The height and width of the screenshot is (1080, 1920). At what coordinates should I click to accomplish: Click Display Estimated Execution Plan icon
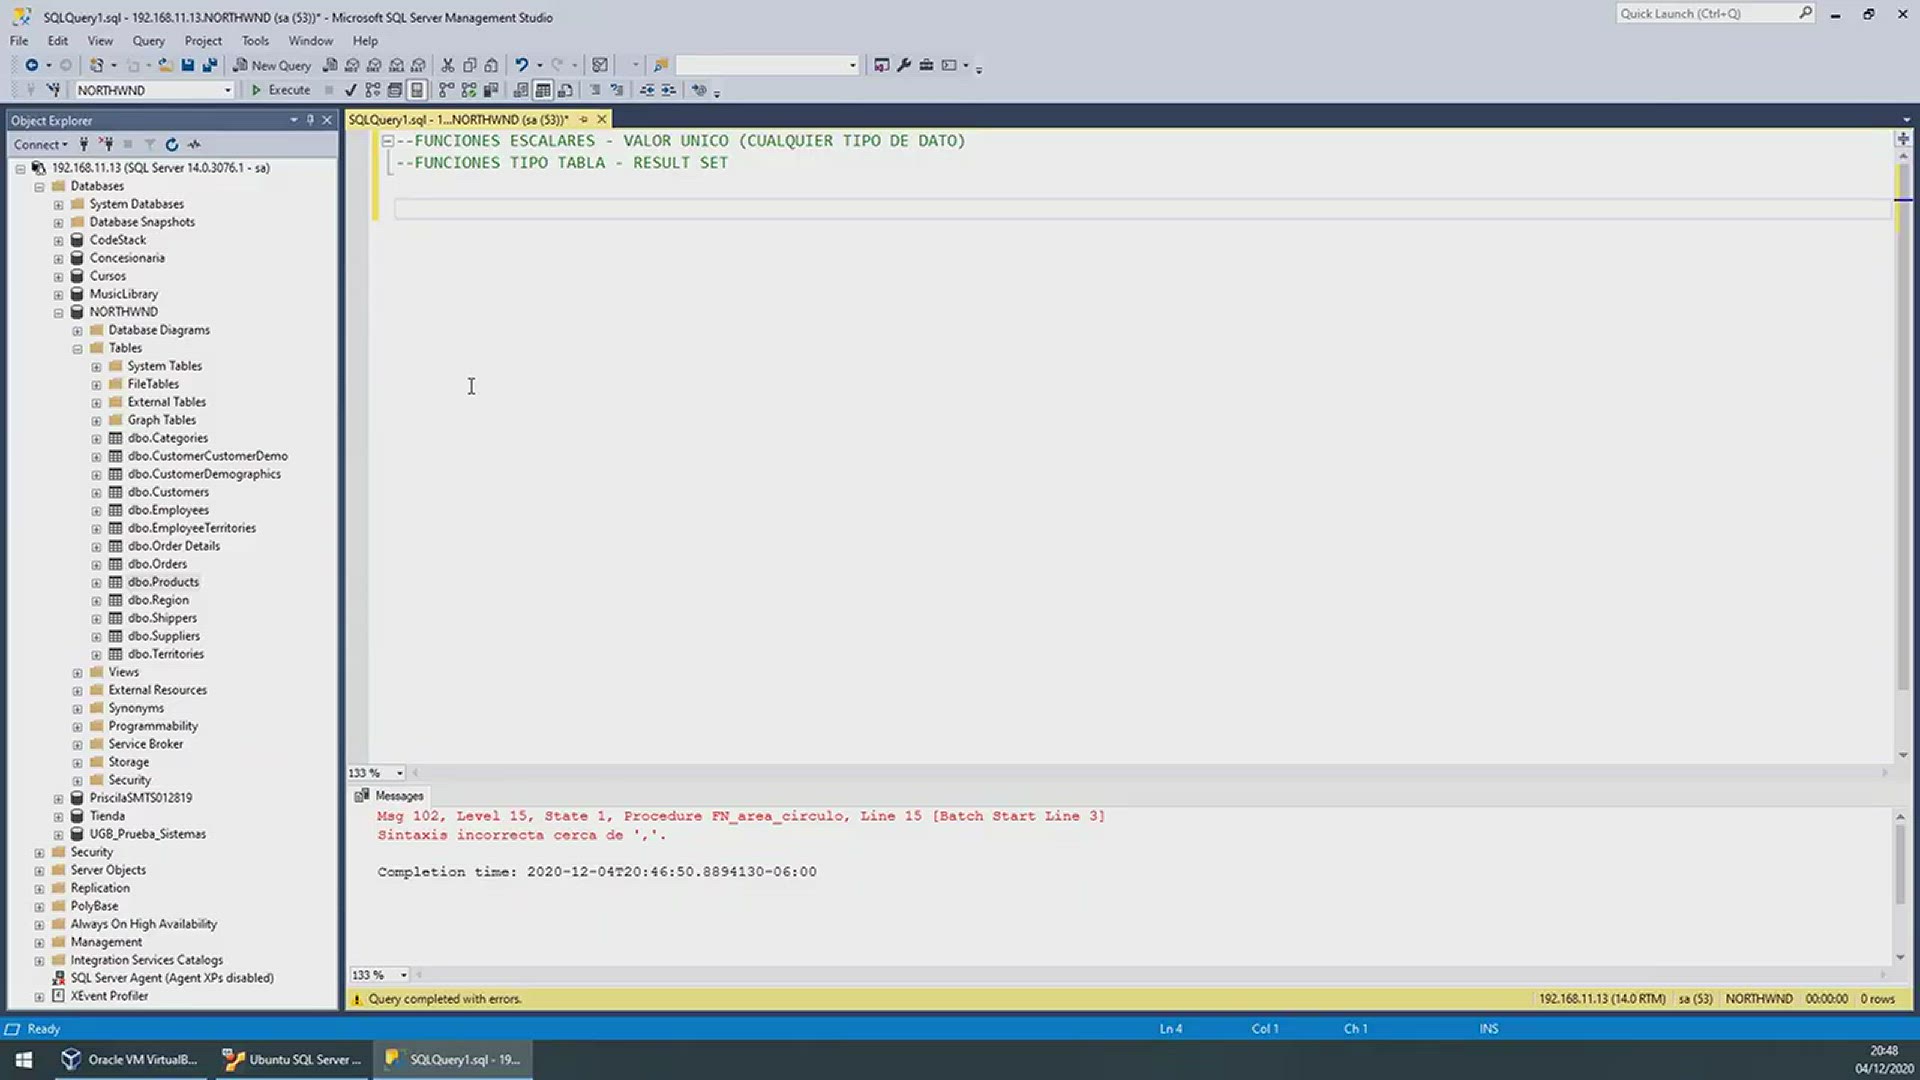(372, 90)
